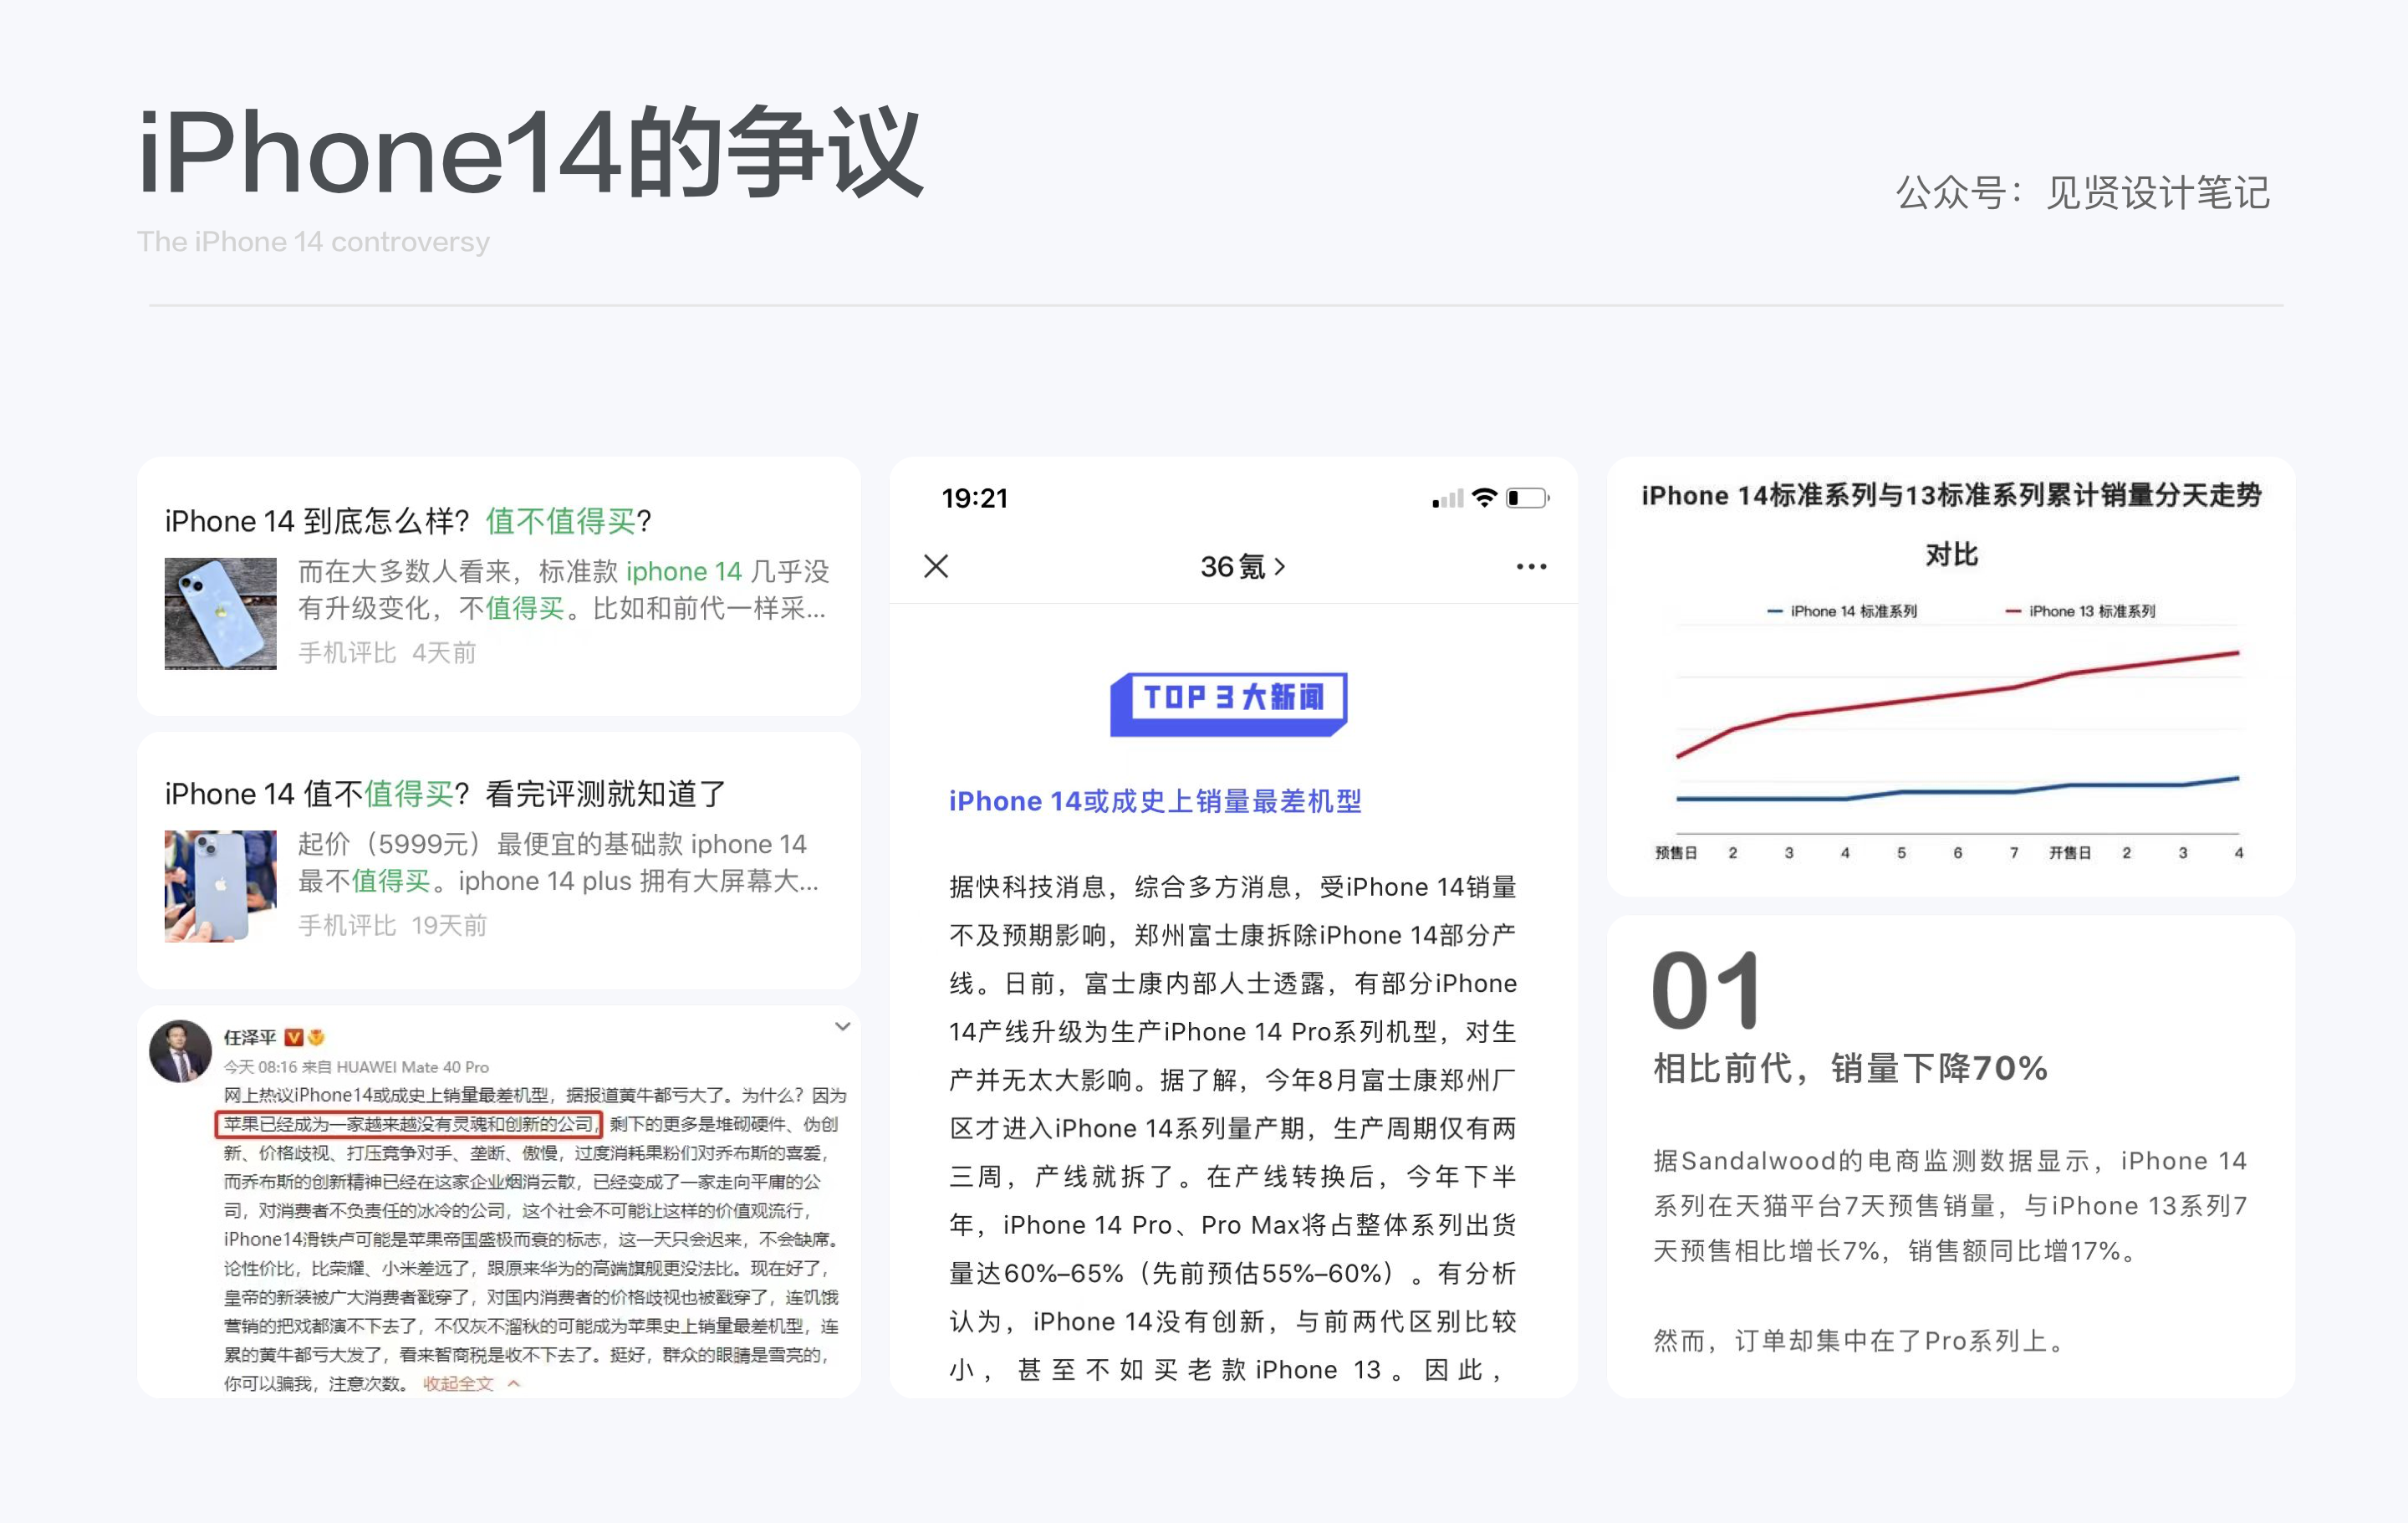This screenshot has width=2408, height=1523.
Task: Click the 开售日 axis label on chart
Action: click(2069, 853)
